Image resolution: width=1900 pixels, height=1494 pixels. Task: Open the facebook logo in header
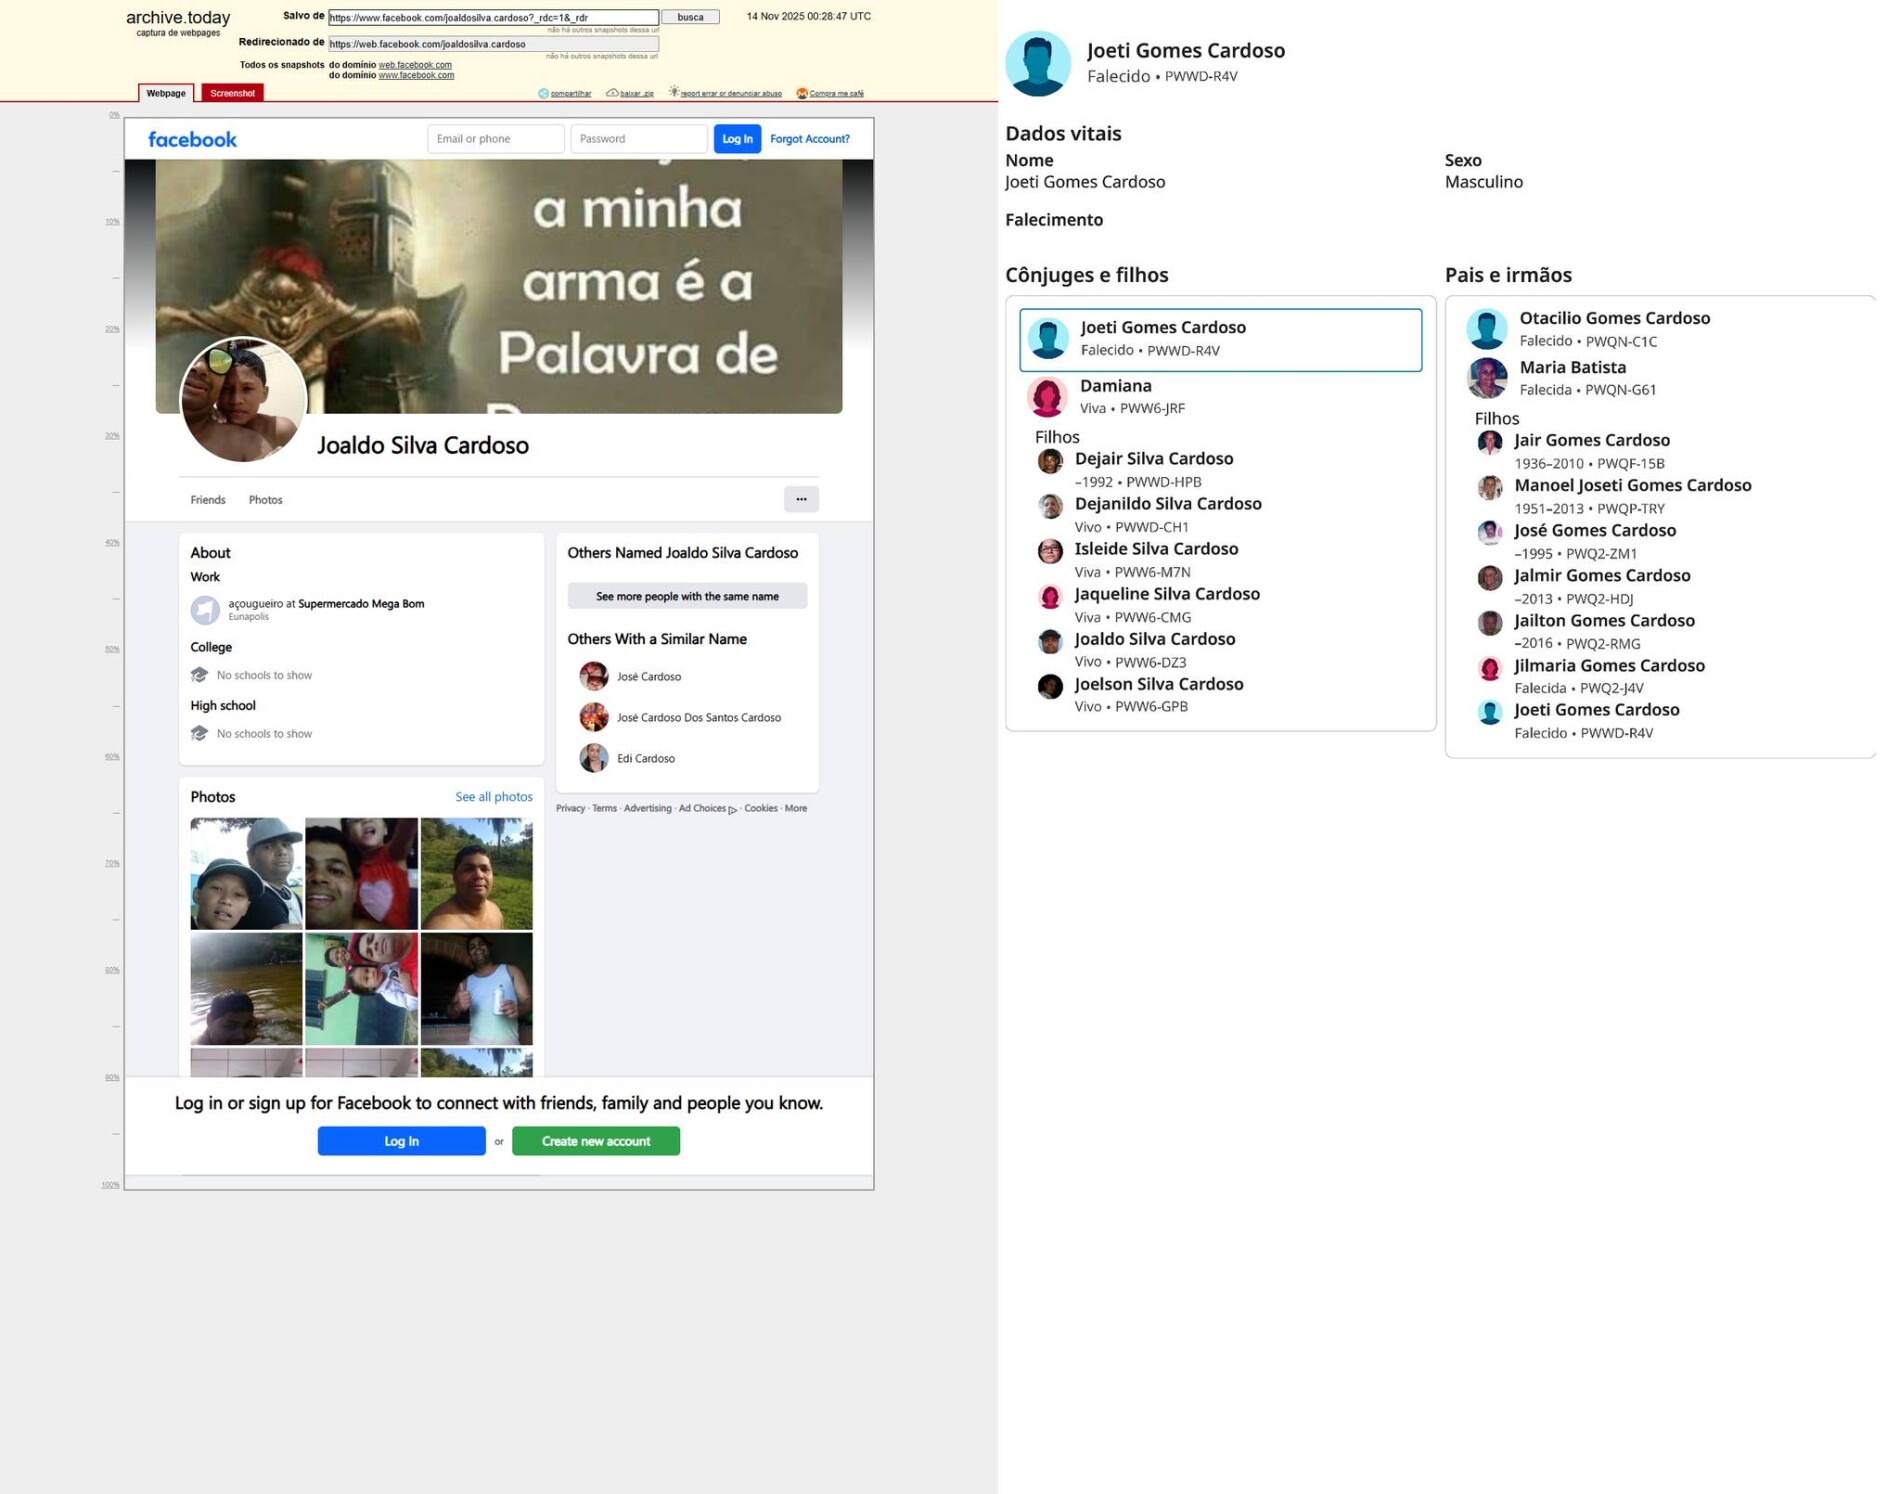pos(192,139)
